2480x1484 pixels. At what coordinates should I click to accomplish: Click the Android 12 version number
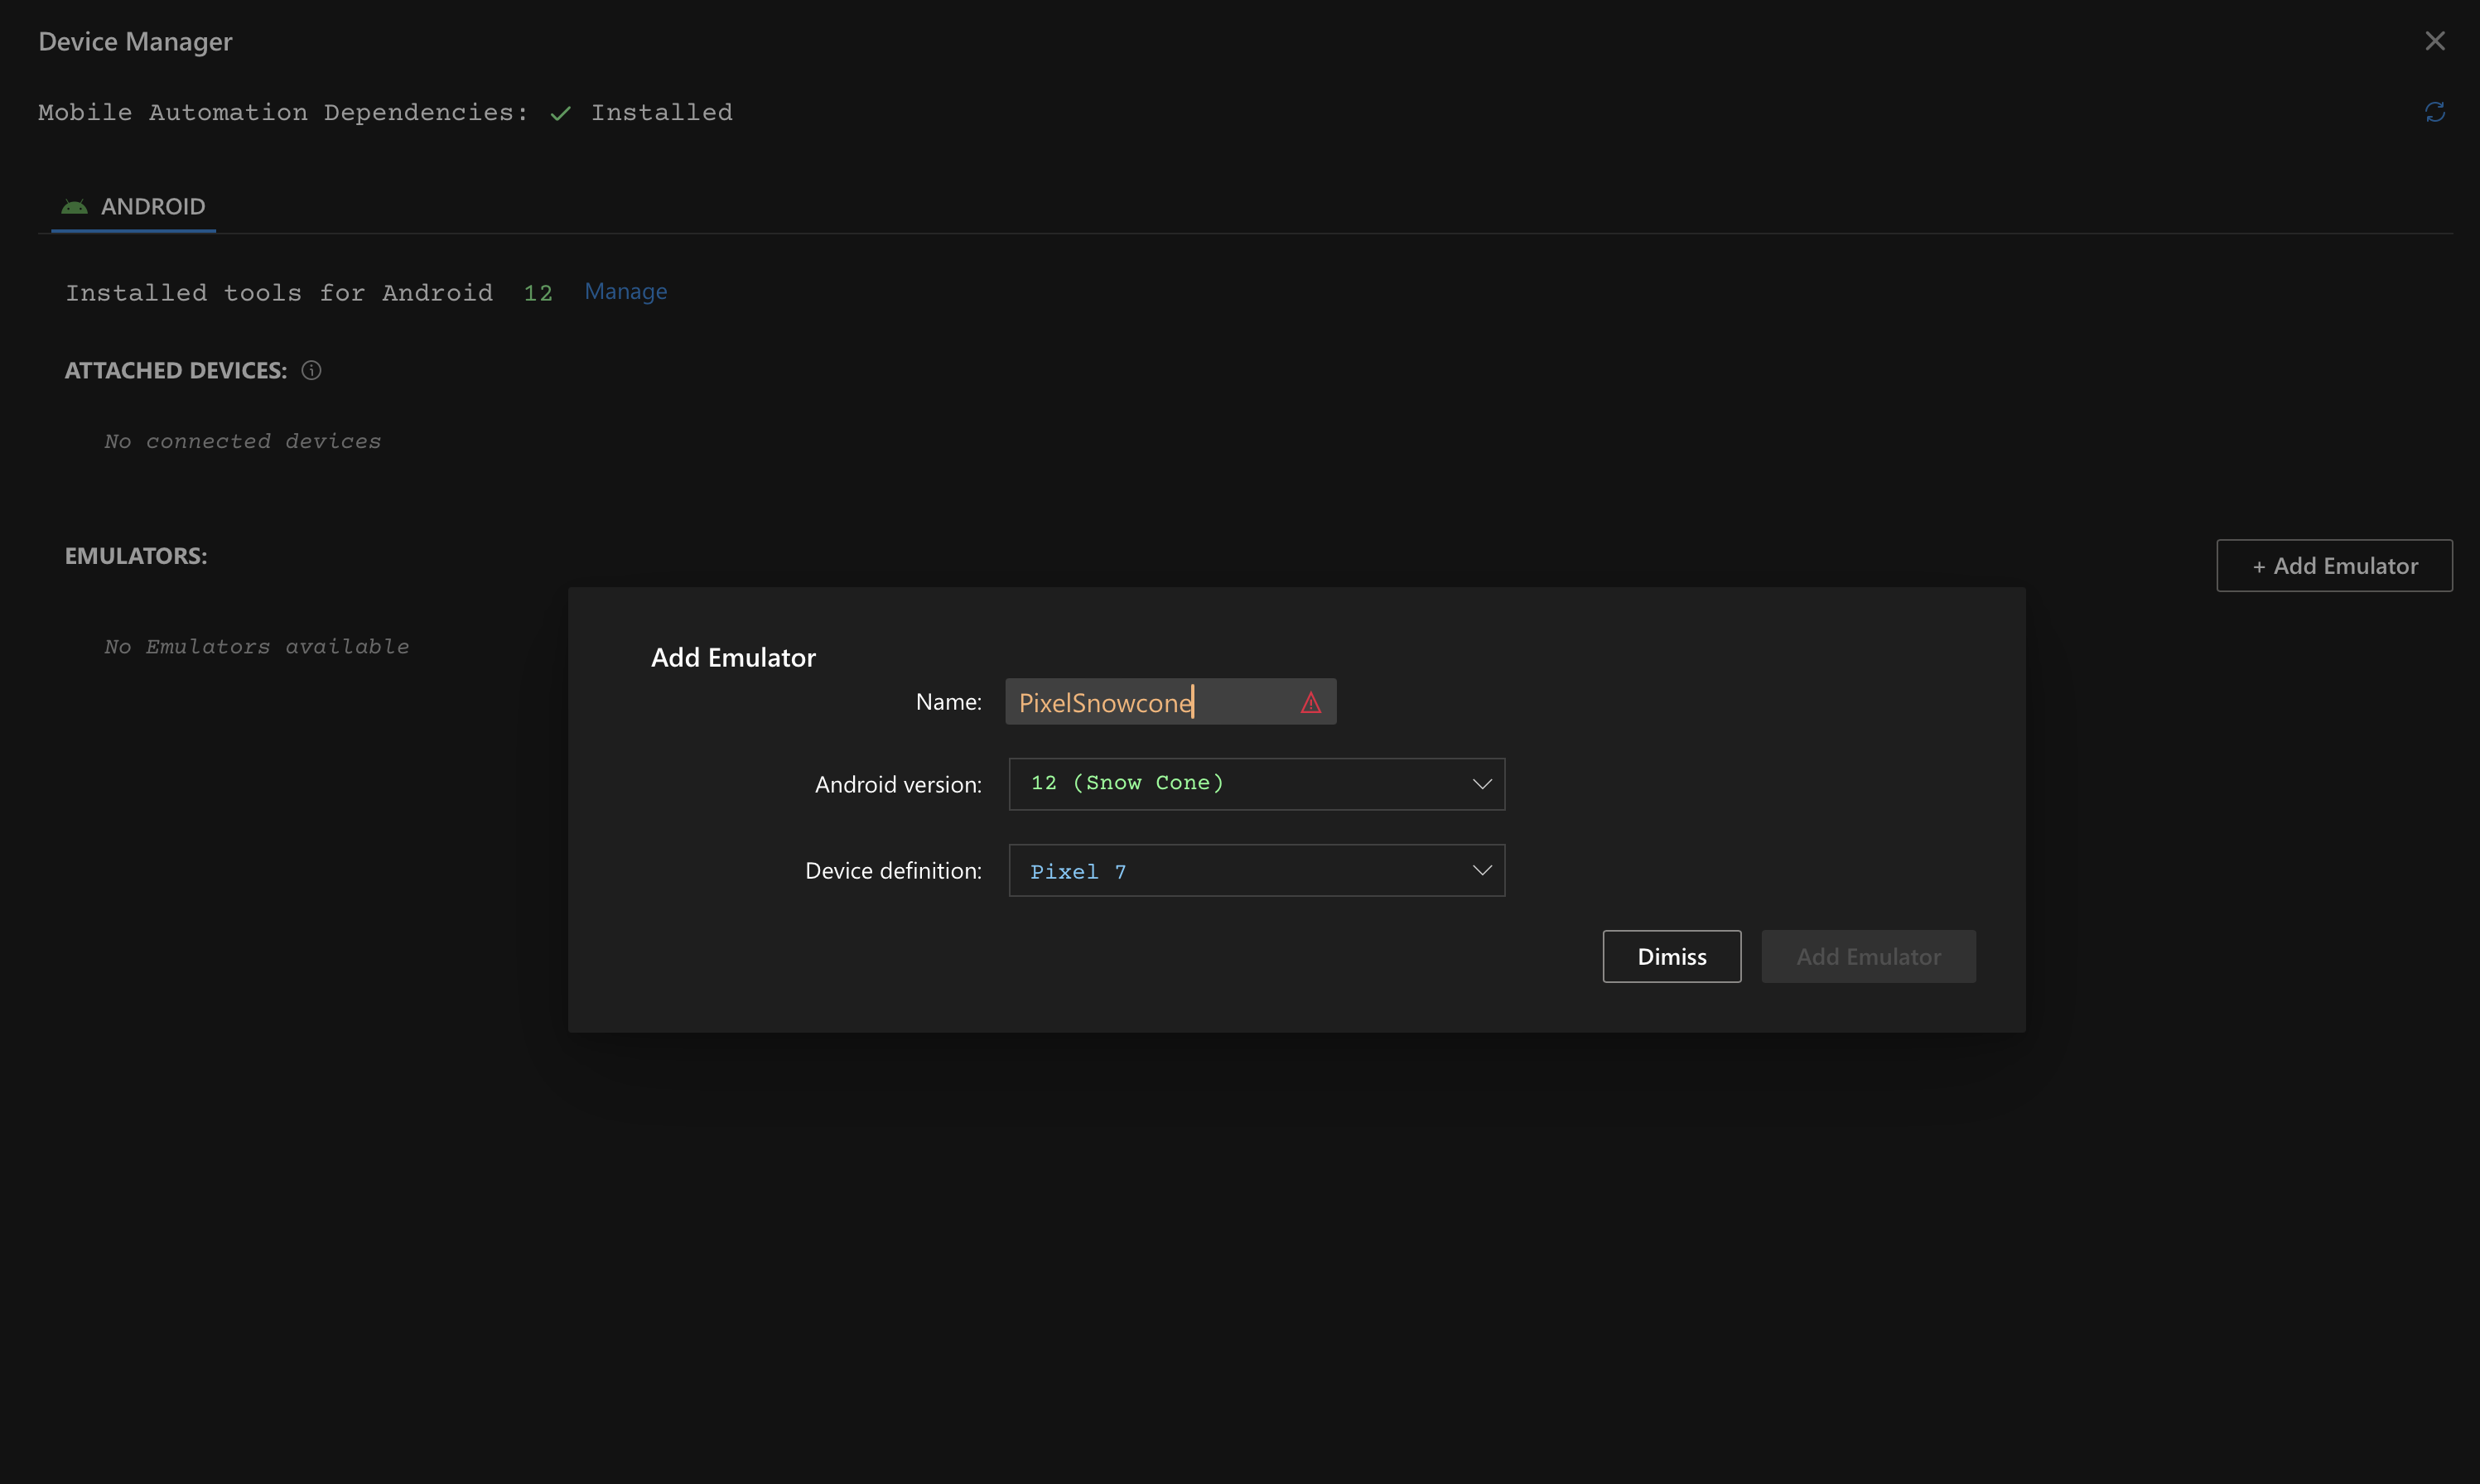click(x=538, y=293)
